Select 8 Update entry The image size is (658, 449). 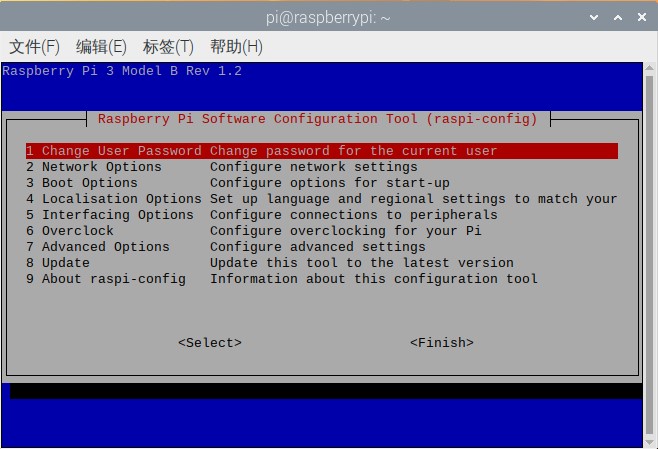click(x=322, y=263)
